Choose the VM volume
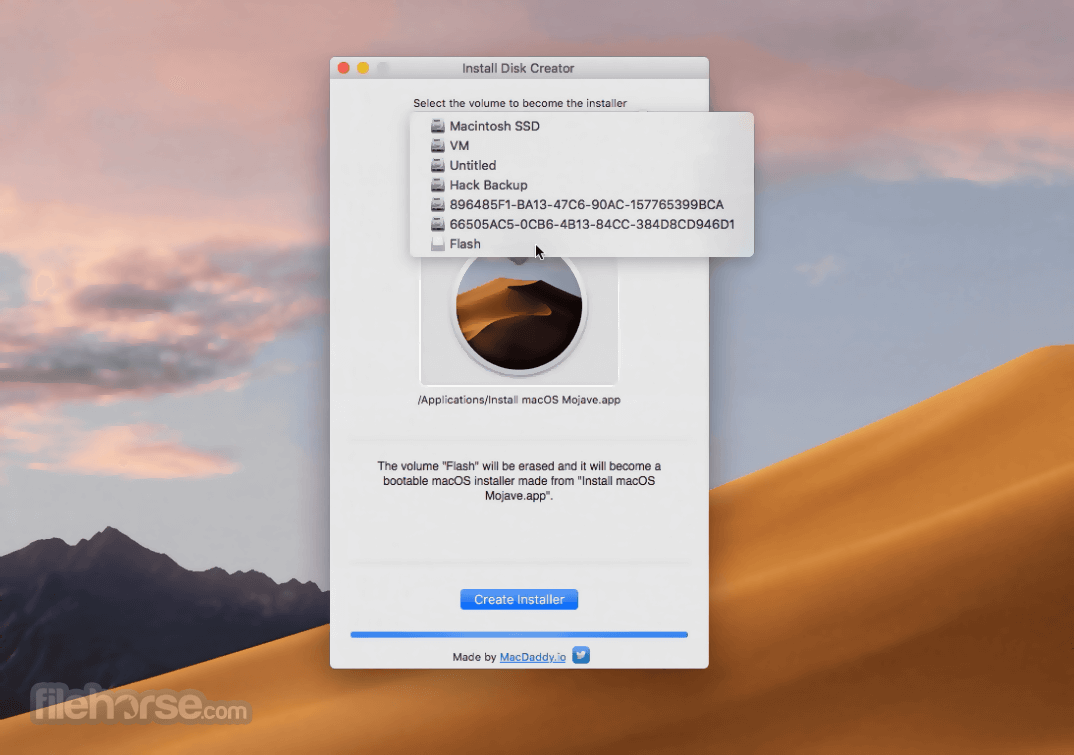This screenshot has width=1074, height=755. coord(582,146)
